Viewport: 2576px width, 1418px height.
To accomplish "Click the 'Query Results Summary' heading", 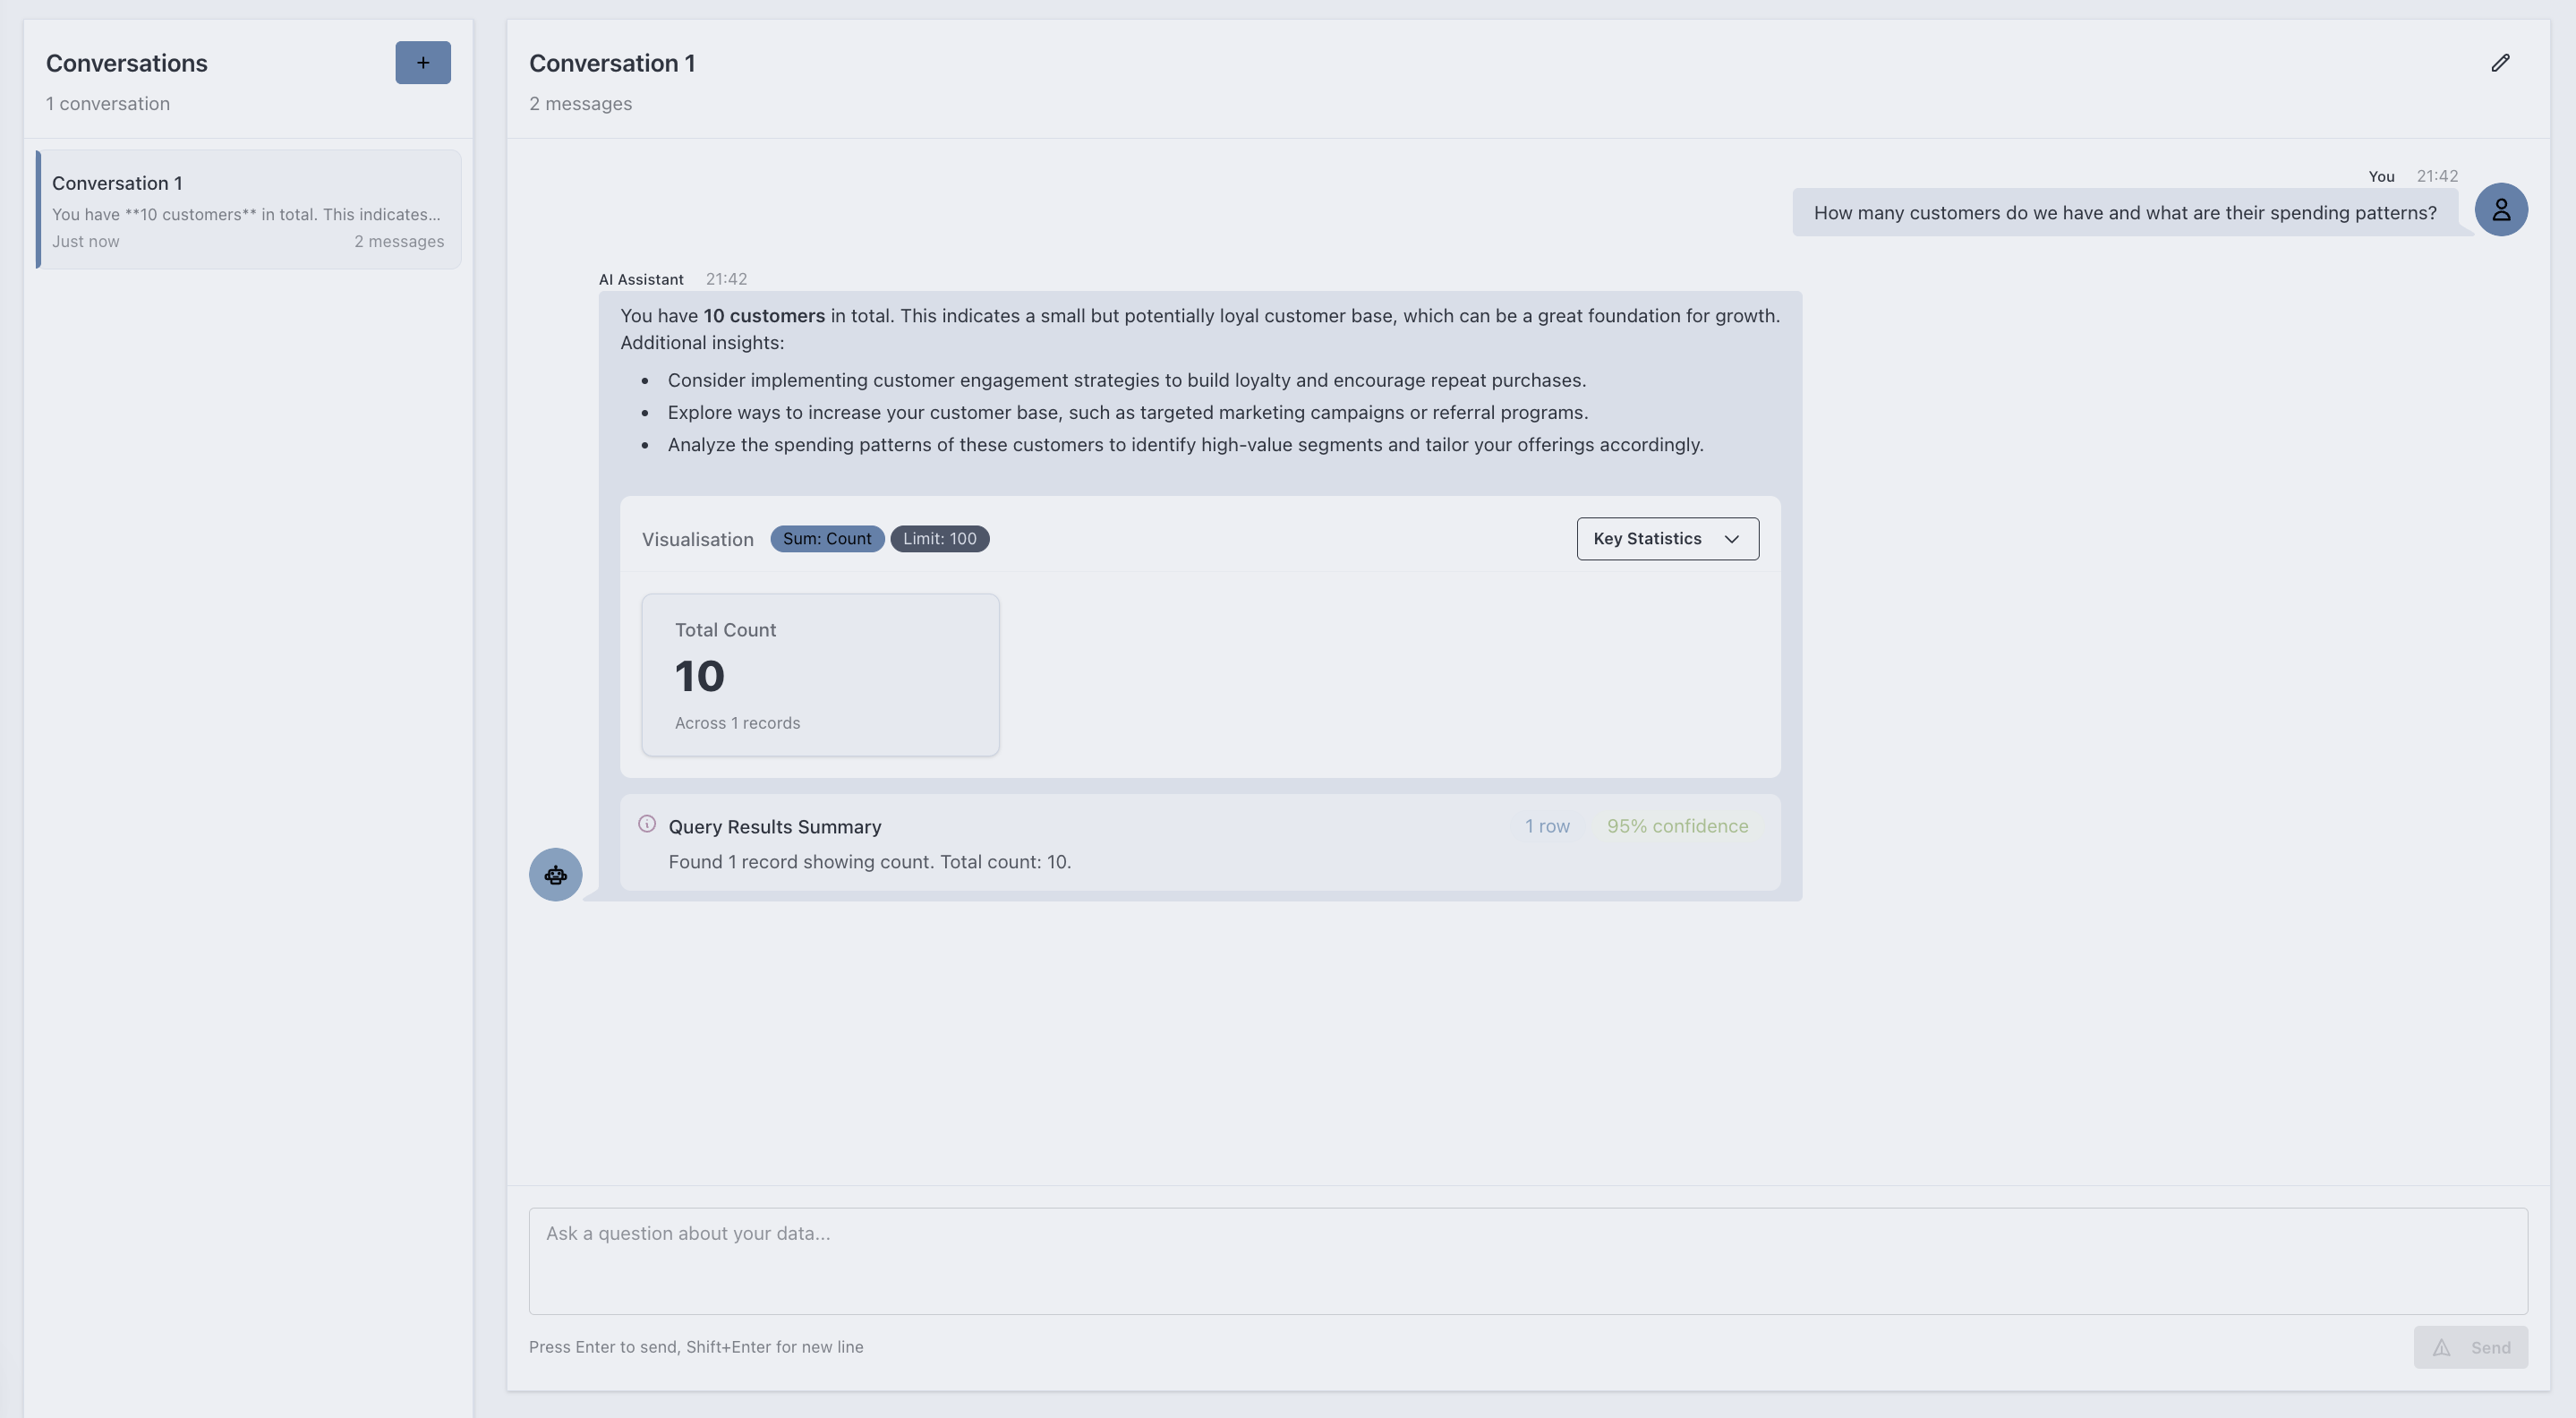I will [774, 827].
